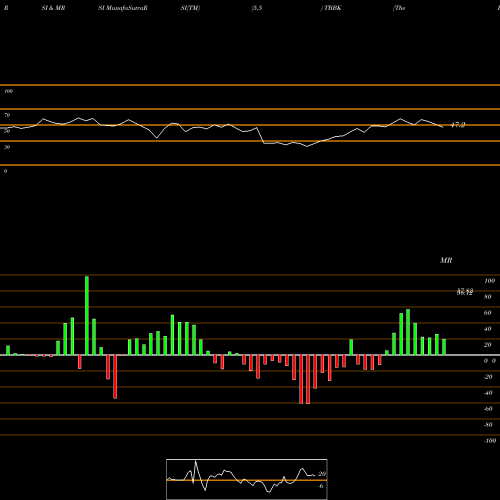
Task: Click the MR axis label "-80"
Action: click(x=488, y=425)
